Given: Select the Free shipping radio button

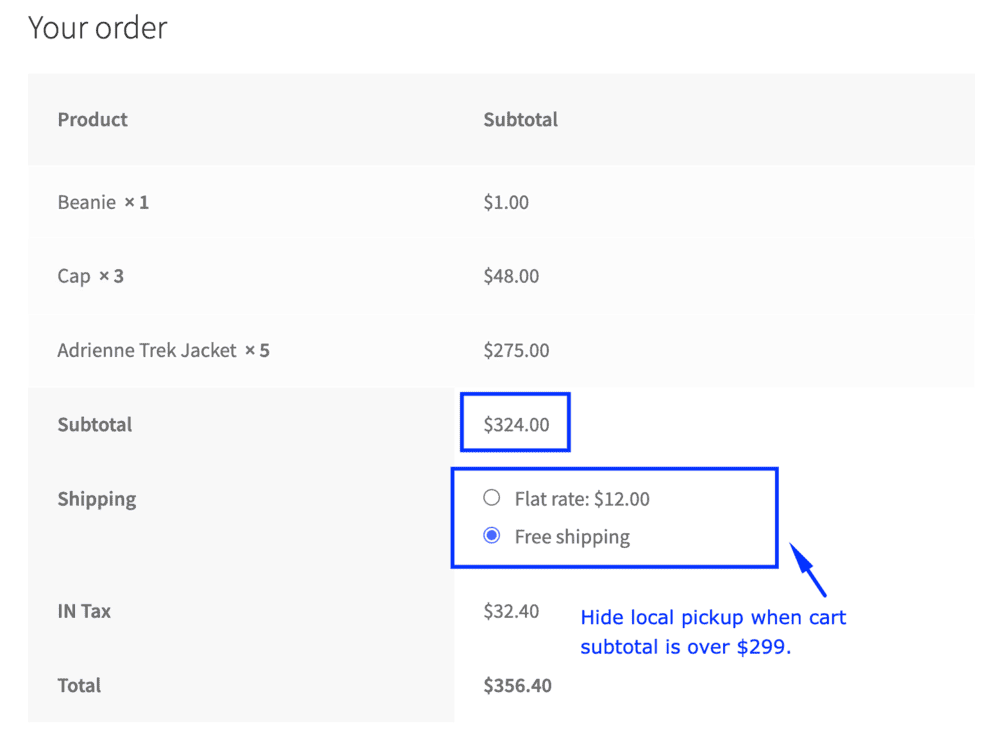Looking at the screenshot, I should pyautogui.click(x=491, y=536).
